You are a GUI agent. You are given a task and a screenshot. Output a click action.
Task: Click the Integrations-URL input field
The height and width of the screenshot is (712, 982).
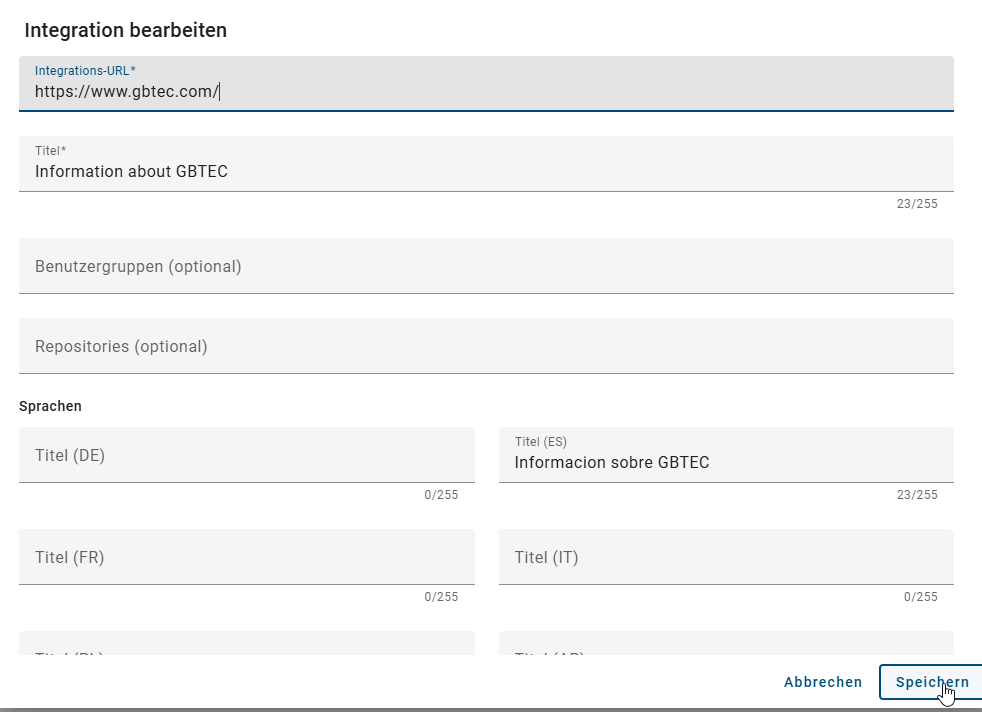tap(486, 91)
